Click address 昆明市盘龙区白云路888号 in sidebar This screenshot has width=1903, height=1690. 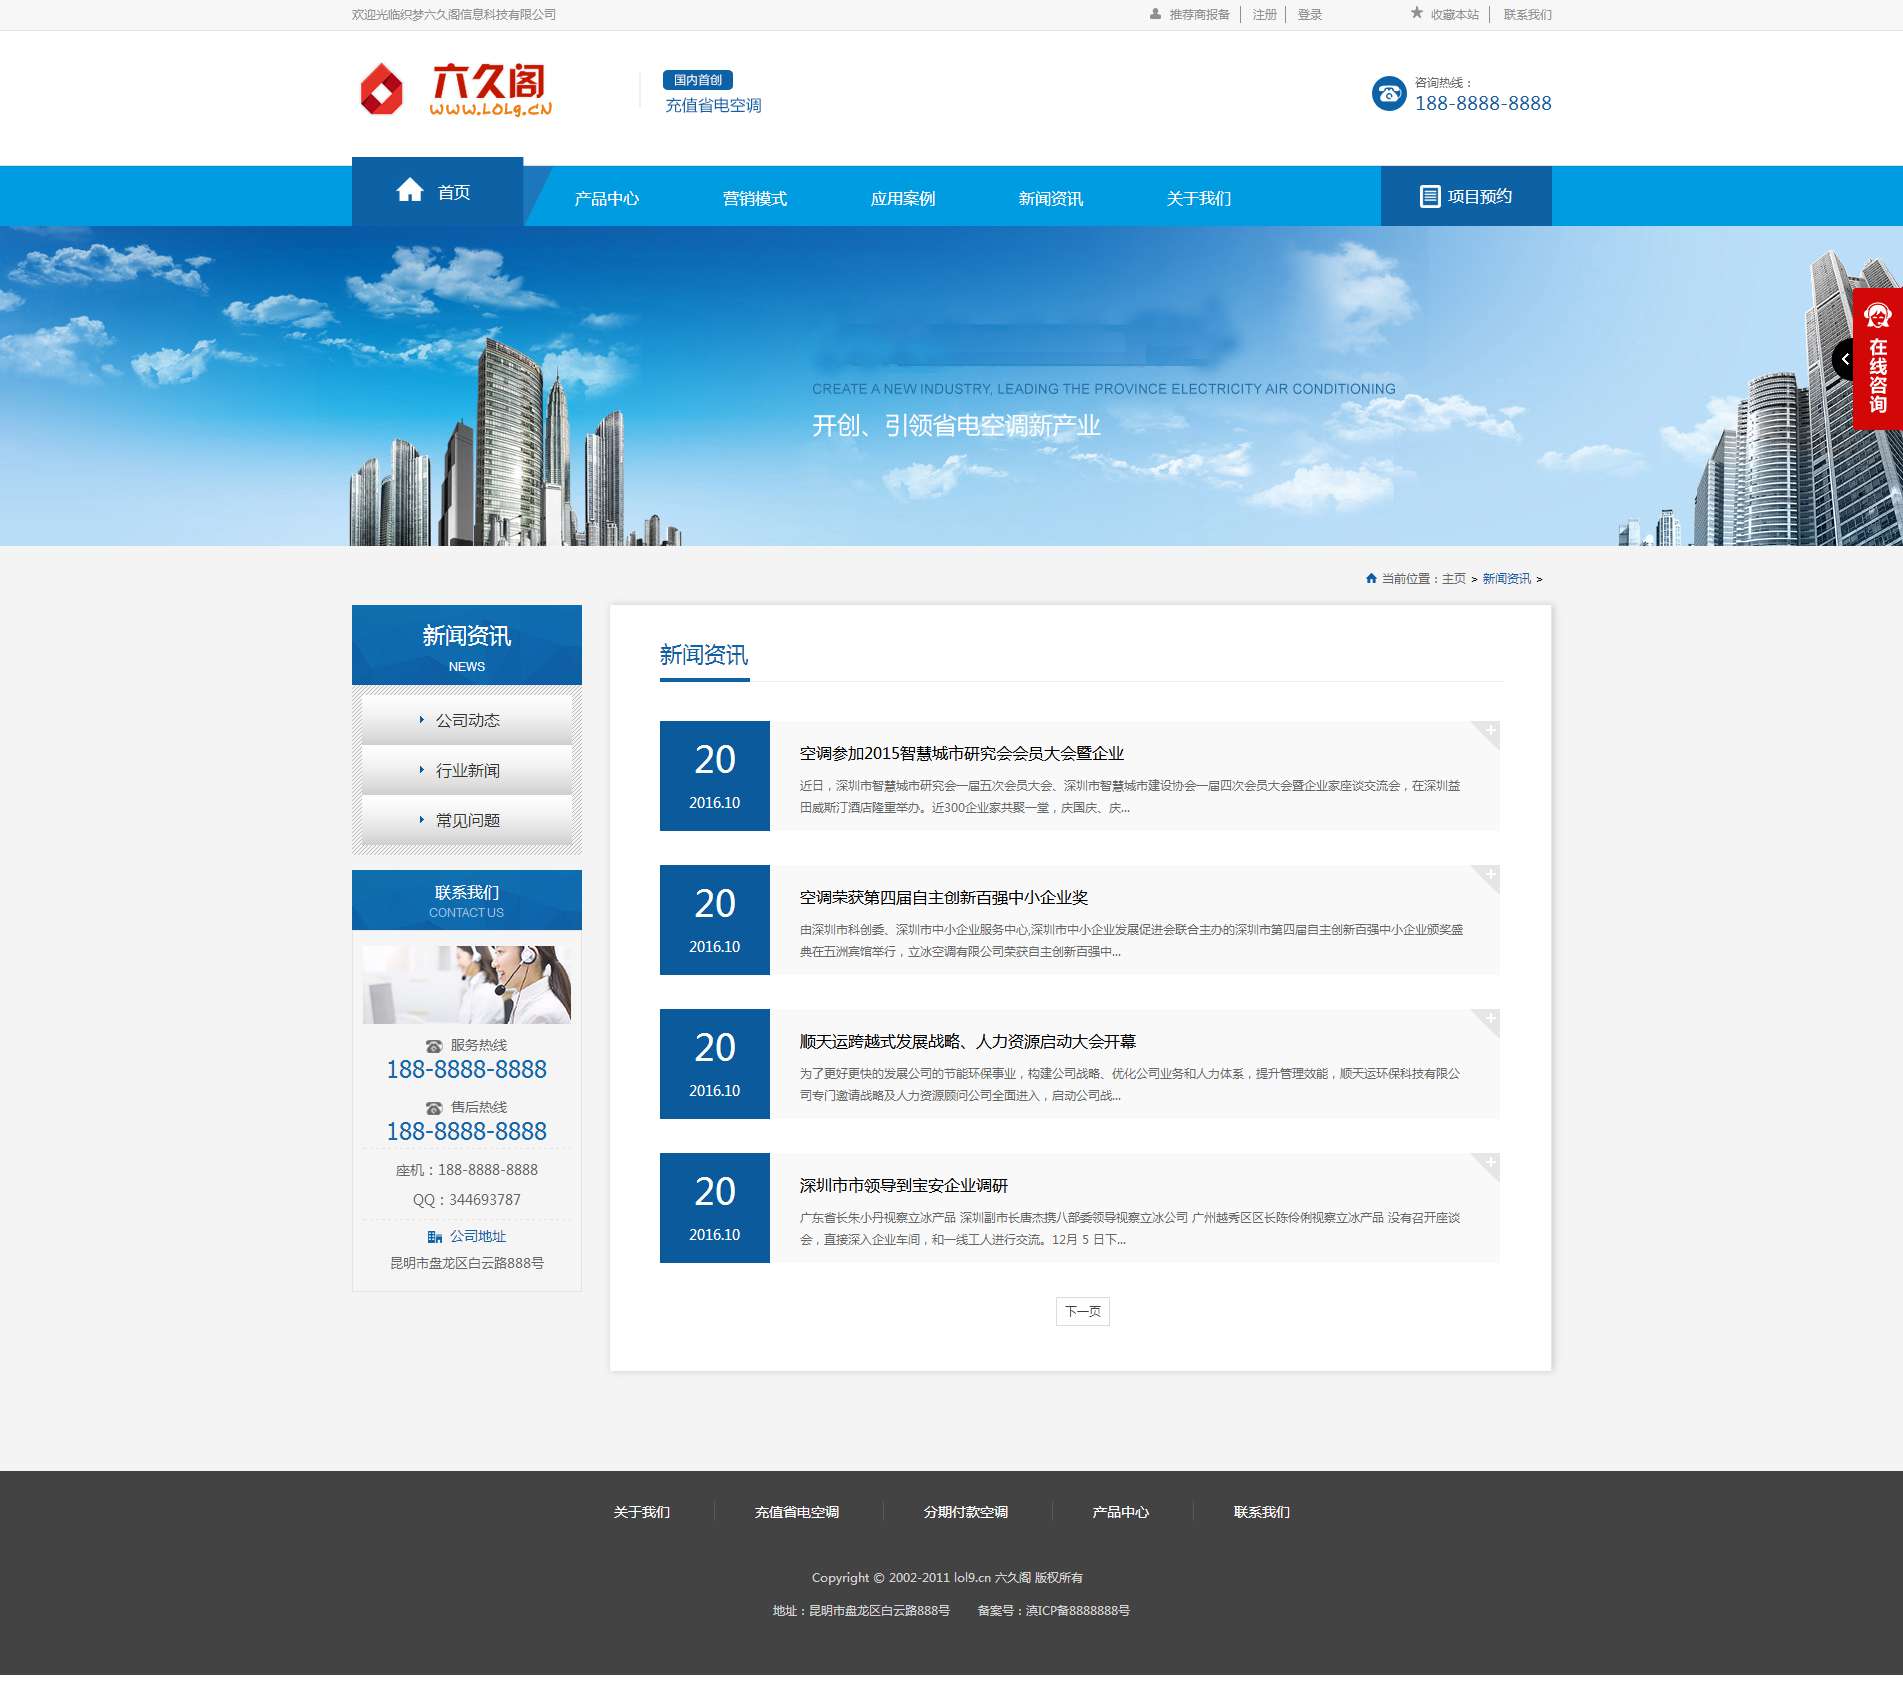point(467,1263)
